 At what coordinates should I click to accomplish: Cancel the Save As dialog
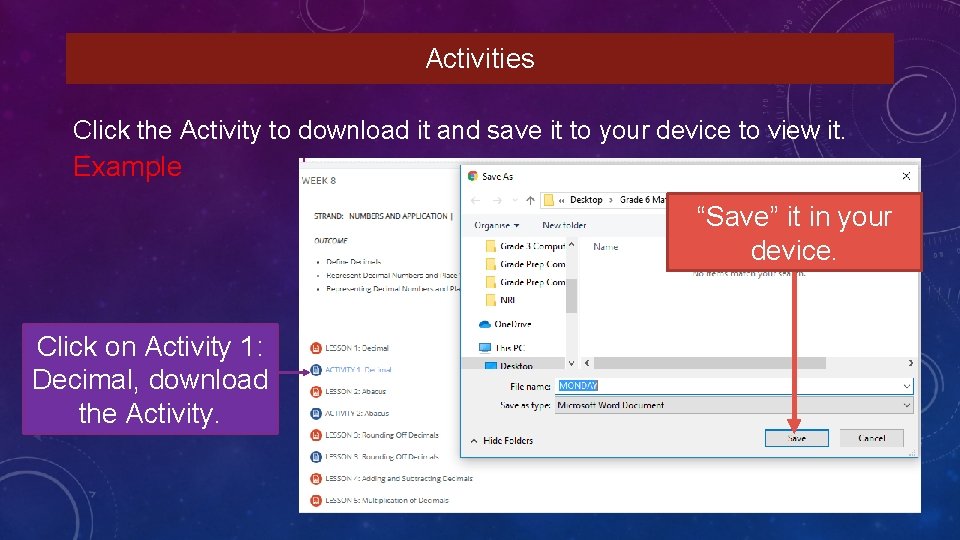(x=872, y=438)
